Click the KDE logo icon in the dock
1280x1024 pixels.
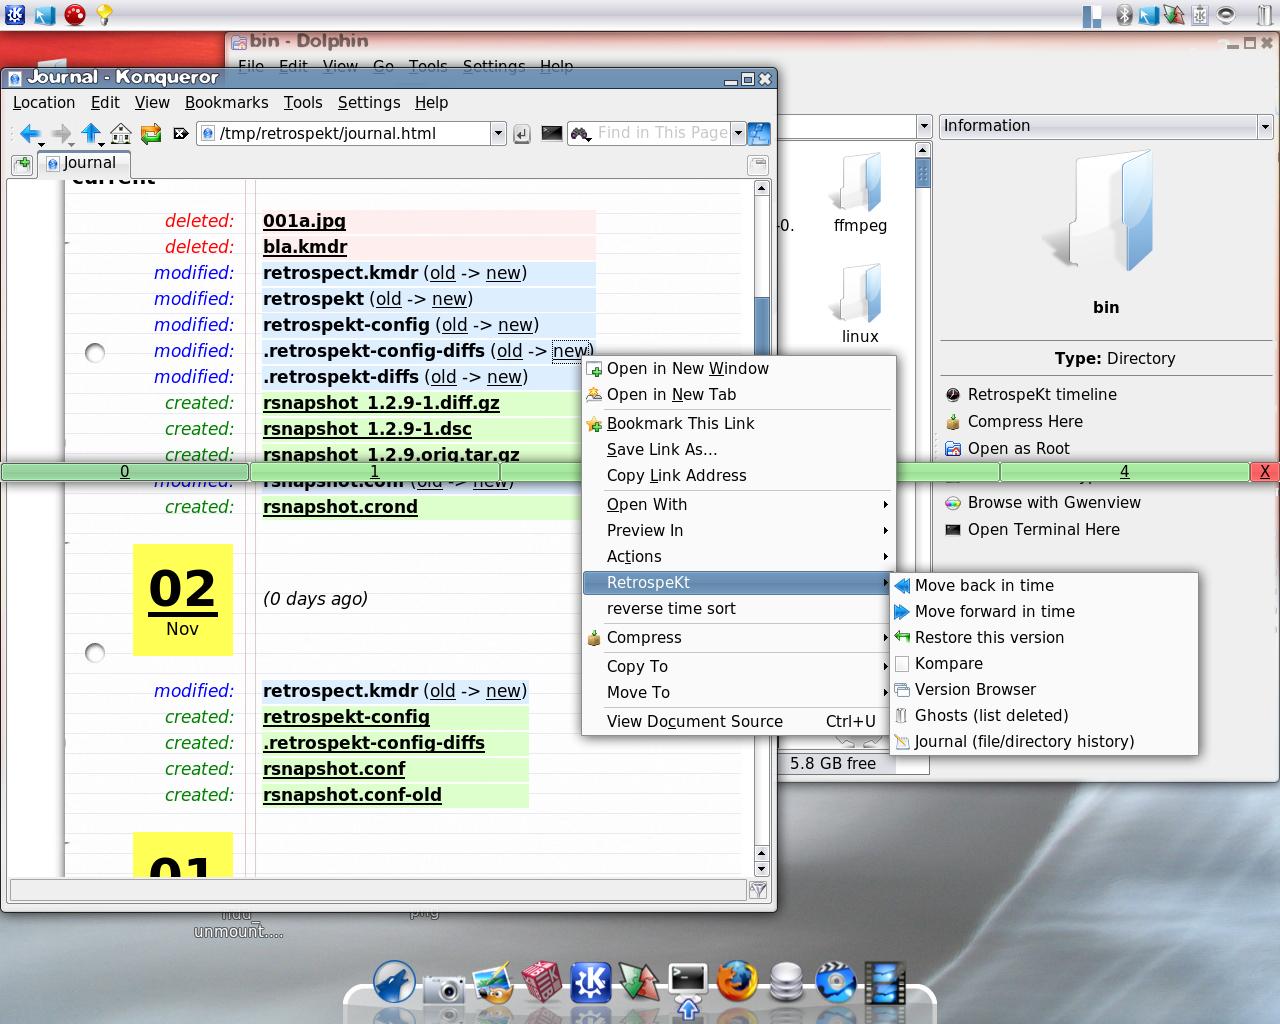click(x=590, y=982)
